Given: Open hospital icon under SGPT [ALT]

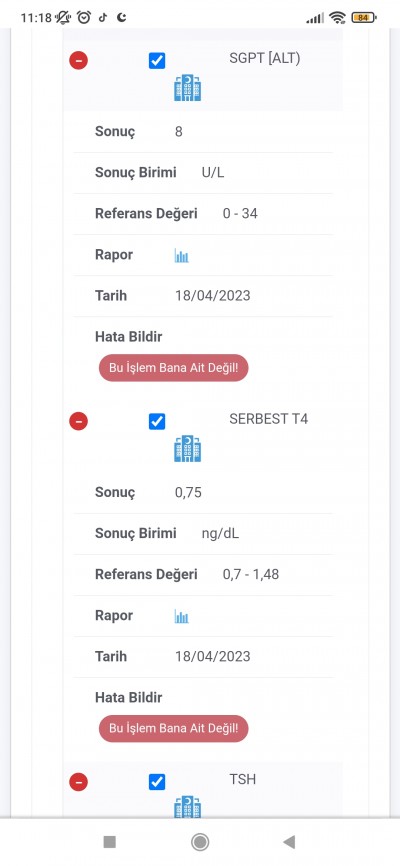Looking at the screenshot, I should [188, 88].
